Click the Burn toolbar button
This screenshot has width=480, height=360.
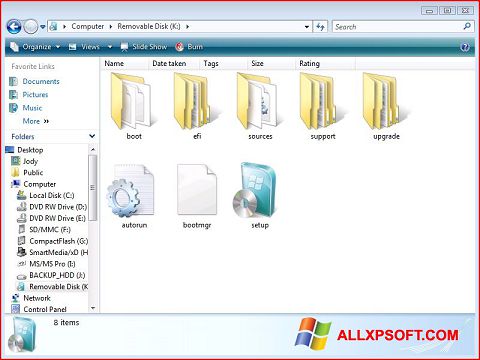point(189,47)
